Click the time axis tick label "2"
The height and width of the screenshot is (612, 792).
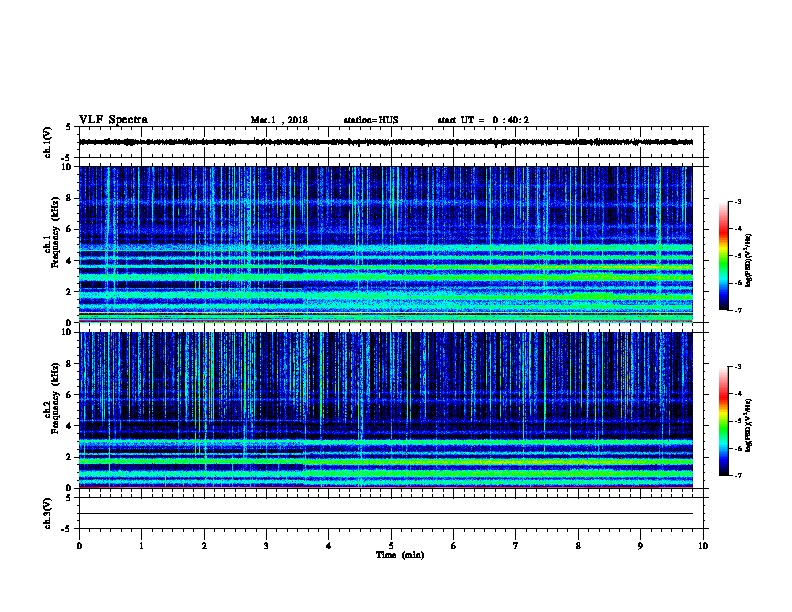click(204, 546)
